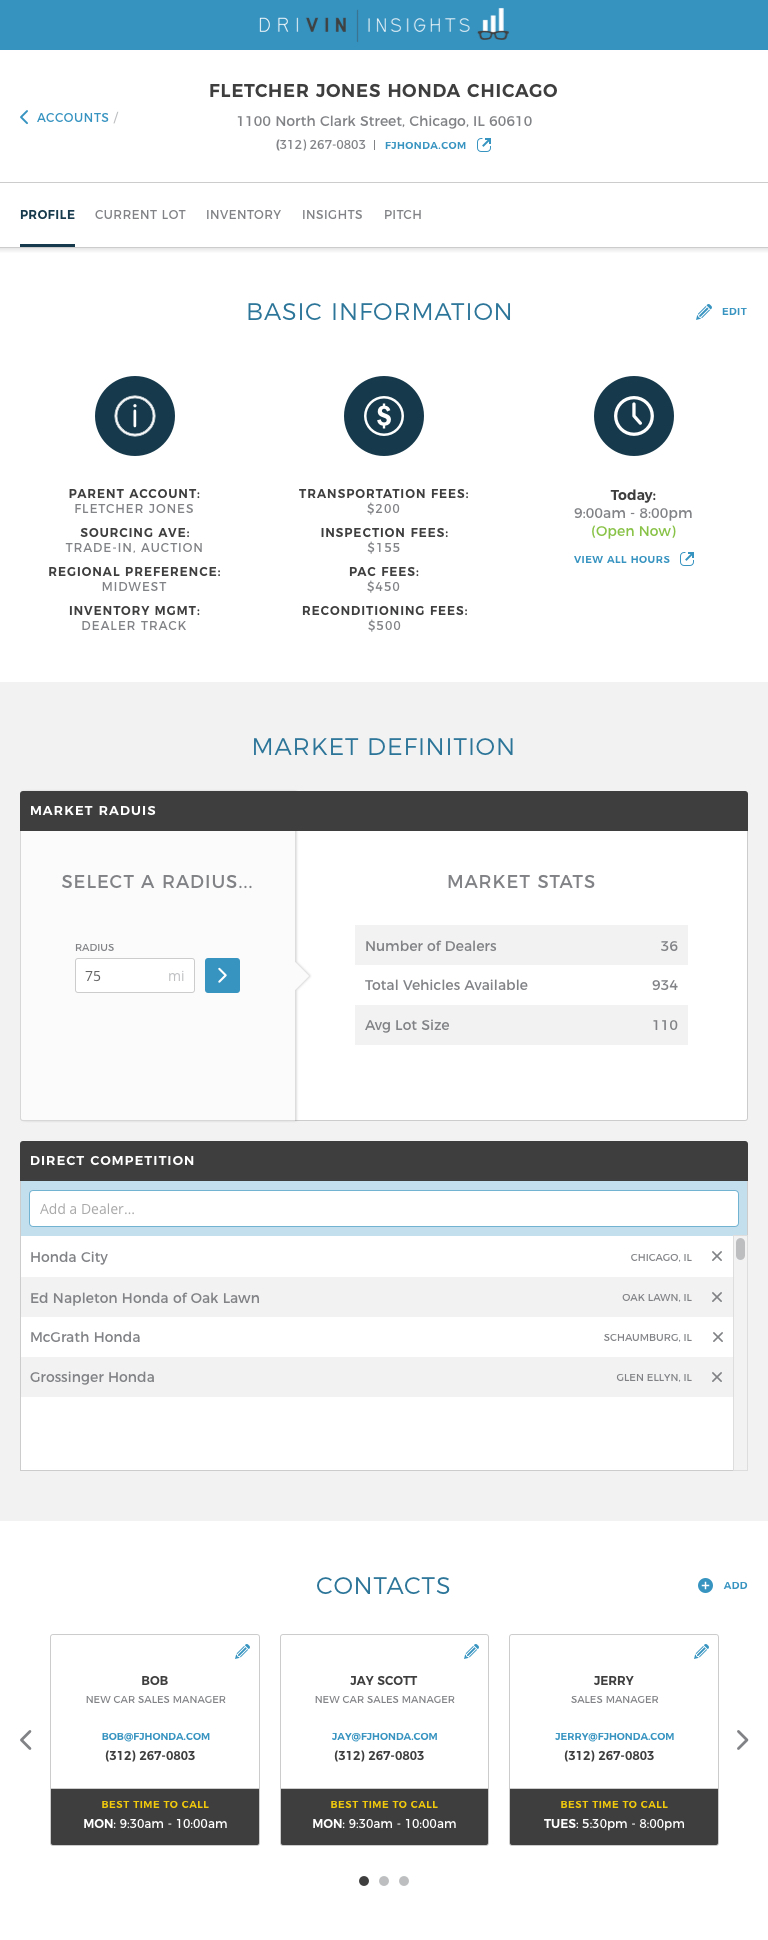This screenshot has height=1940, width=768.
Task: Submit radius with the blue arrow button
Action: coord(222,975)
